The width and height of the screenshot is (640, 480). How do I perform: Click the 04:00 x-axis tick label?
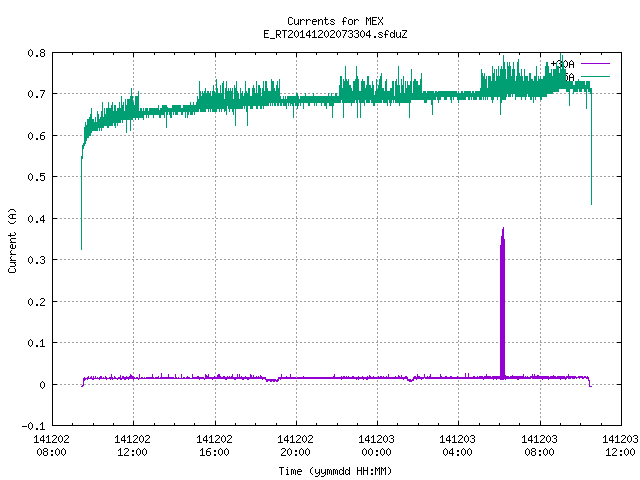457,452
